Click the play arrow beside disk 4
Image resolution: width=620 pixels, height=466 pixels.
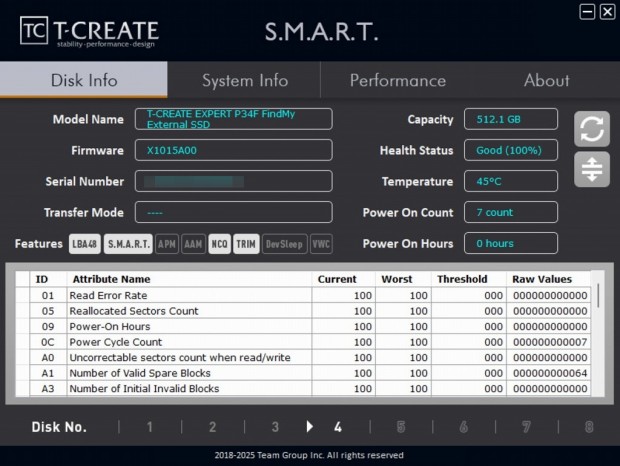(310, 426)
